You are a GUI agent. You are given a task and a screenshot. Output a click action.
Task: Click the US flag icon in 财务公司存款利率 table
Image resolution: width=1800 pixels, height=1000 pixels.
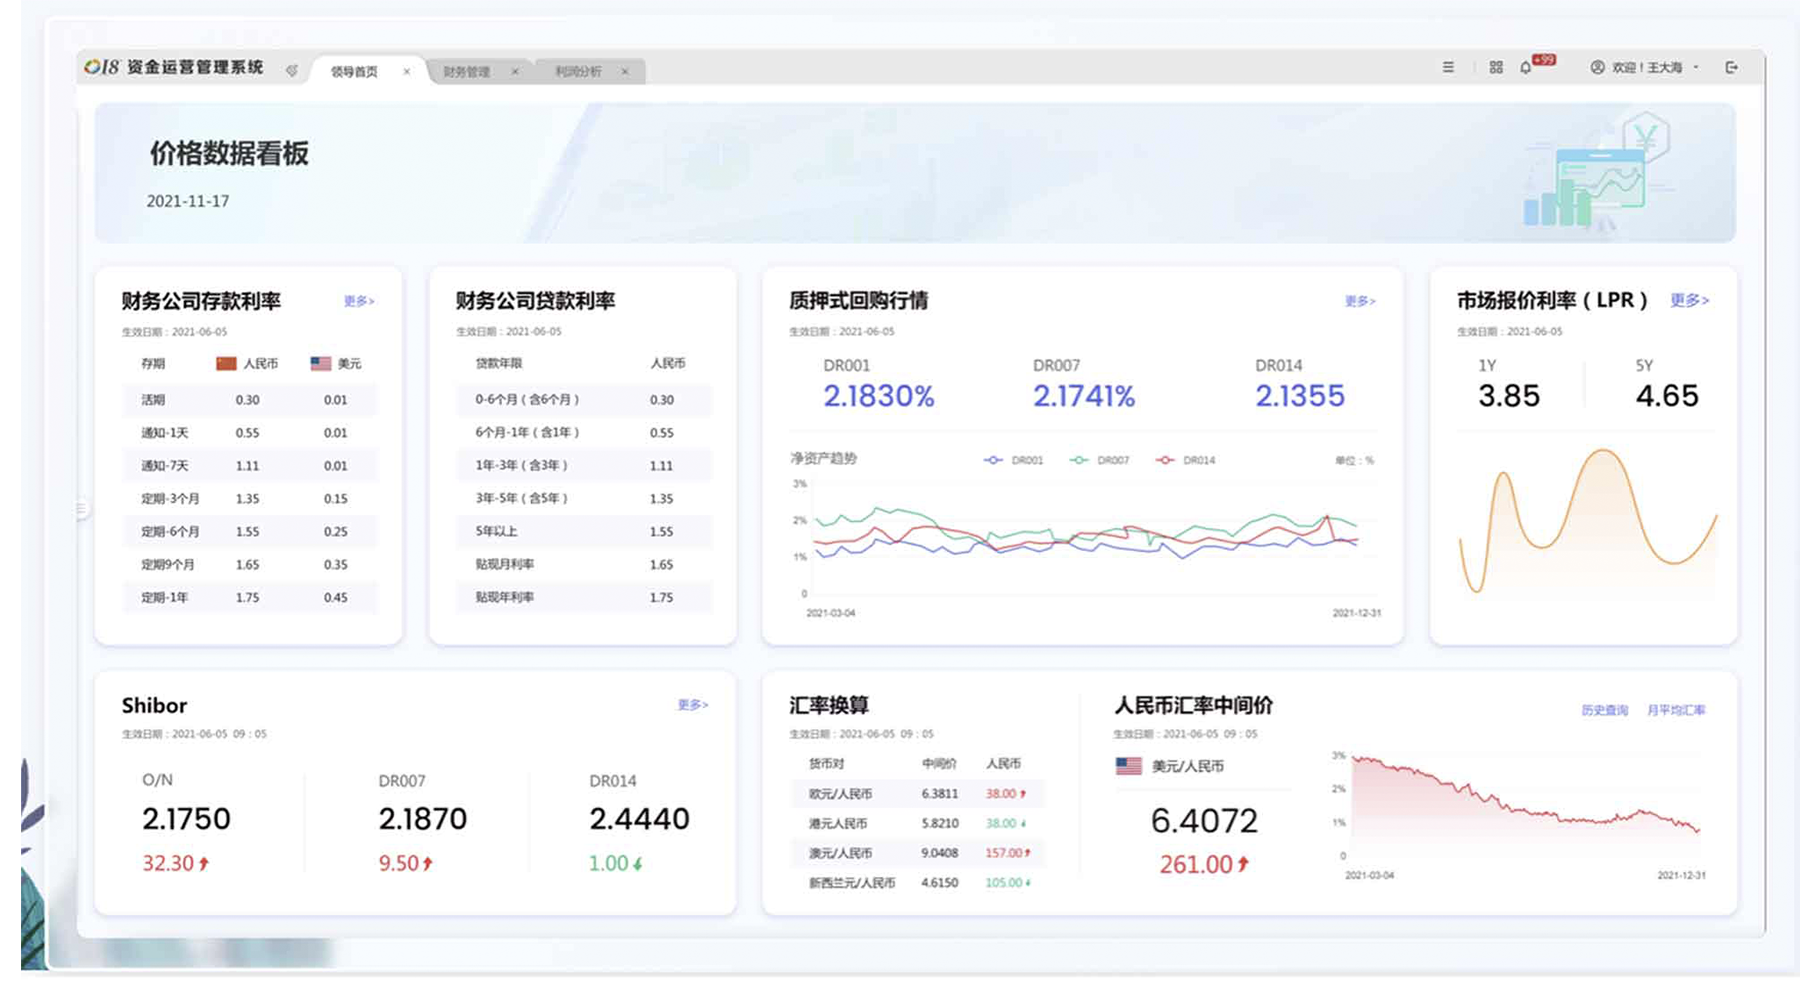click(320, 363)
